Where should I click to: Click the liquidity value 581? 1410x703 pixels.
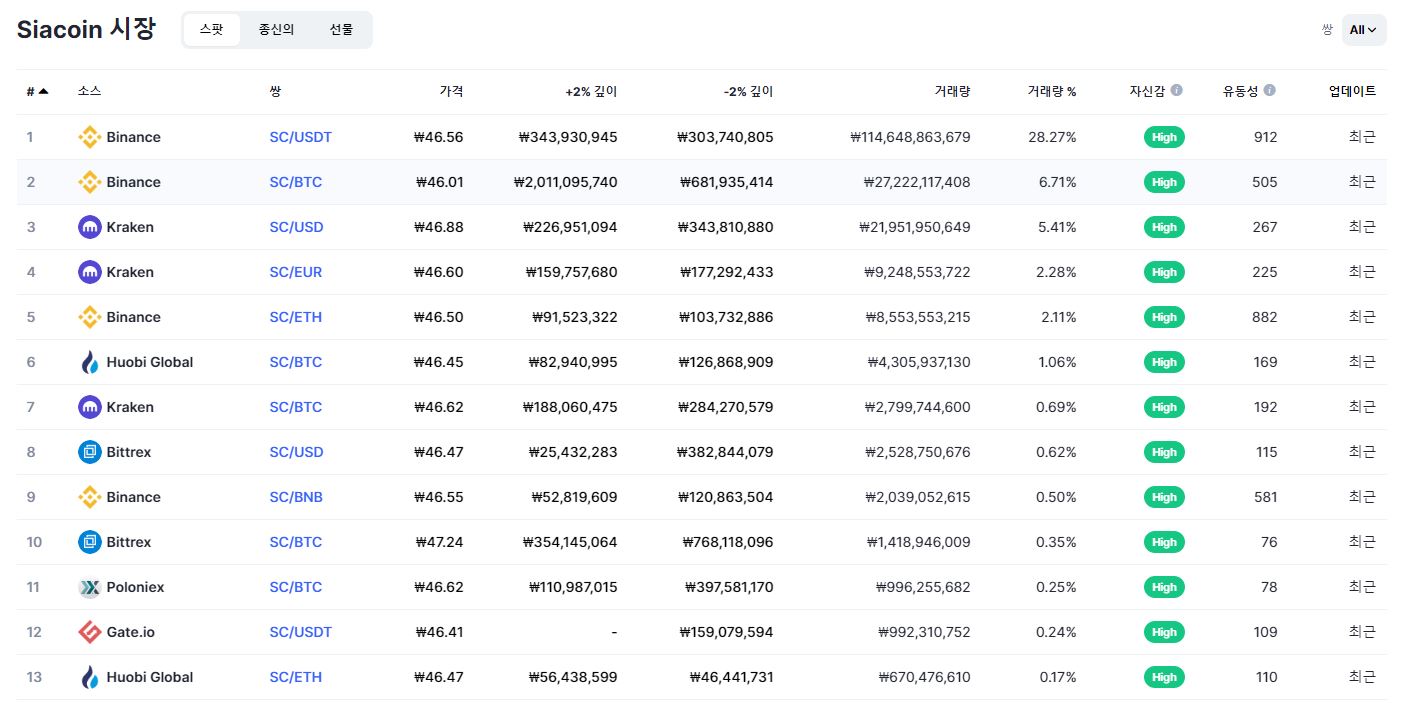point(1266,497)
